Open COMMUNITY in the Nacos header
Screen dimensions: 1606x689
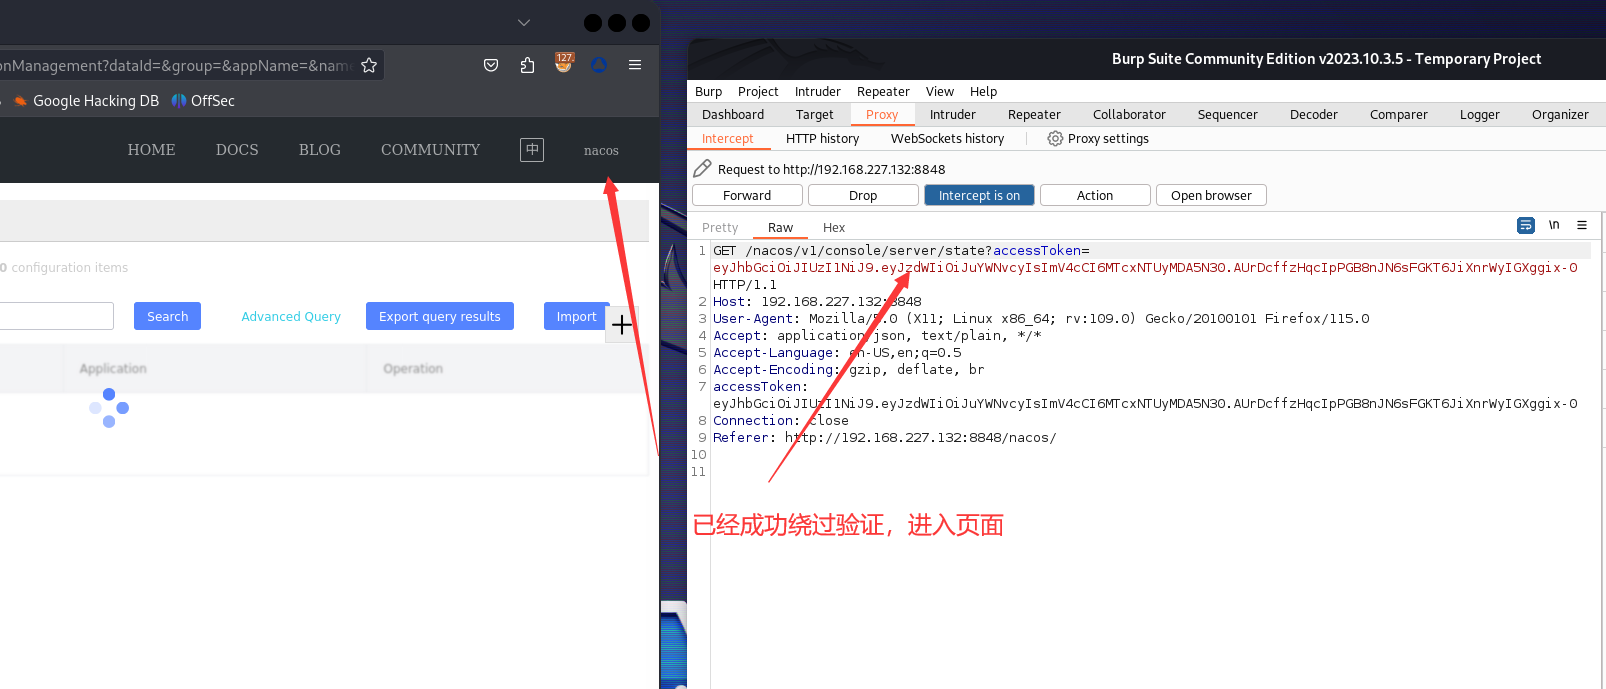point(430,150)
